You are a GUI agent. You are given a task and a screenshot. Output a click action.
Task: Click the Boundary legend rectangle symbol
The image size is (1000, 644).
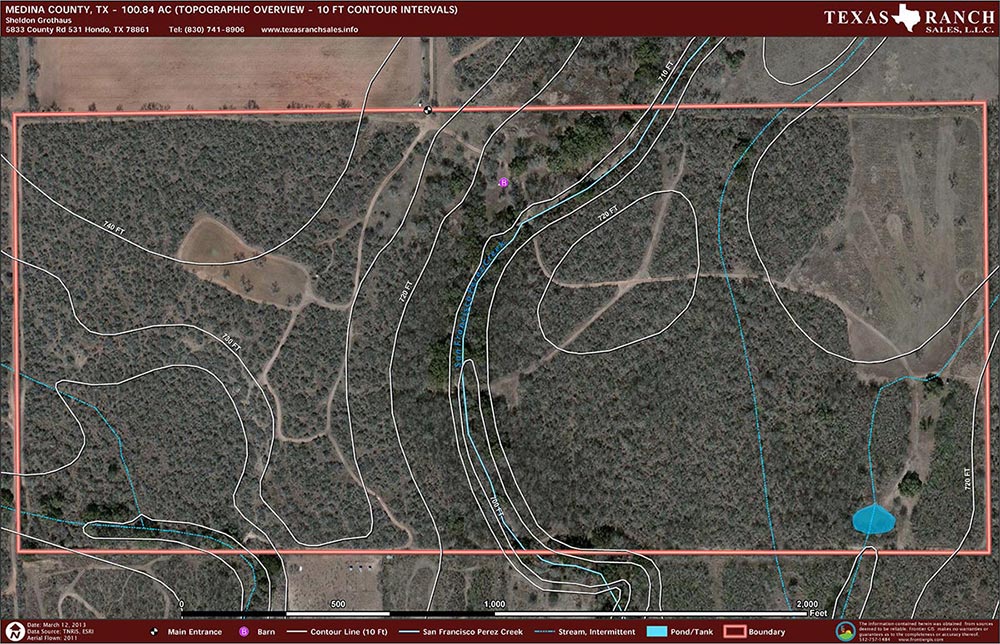tap(734, 632)
